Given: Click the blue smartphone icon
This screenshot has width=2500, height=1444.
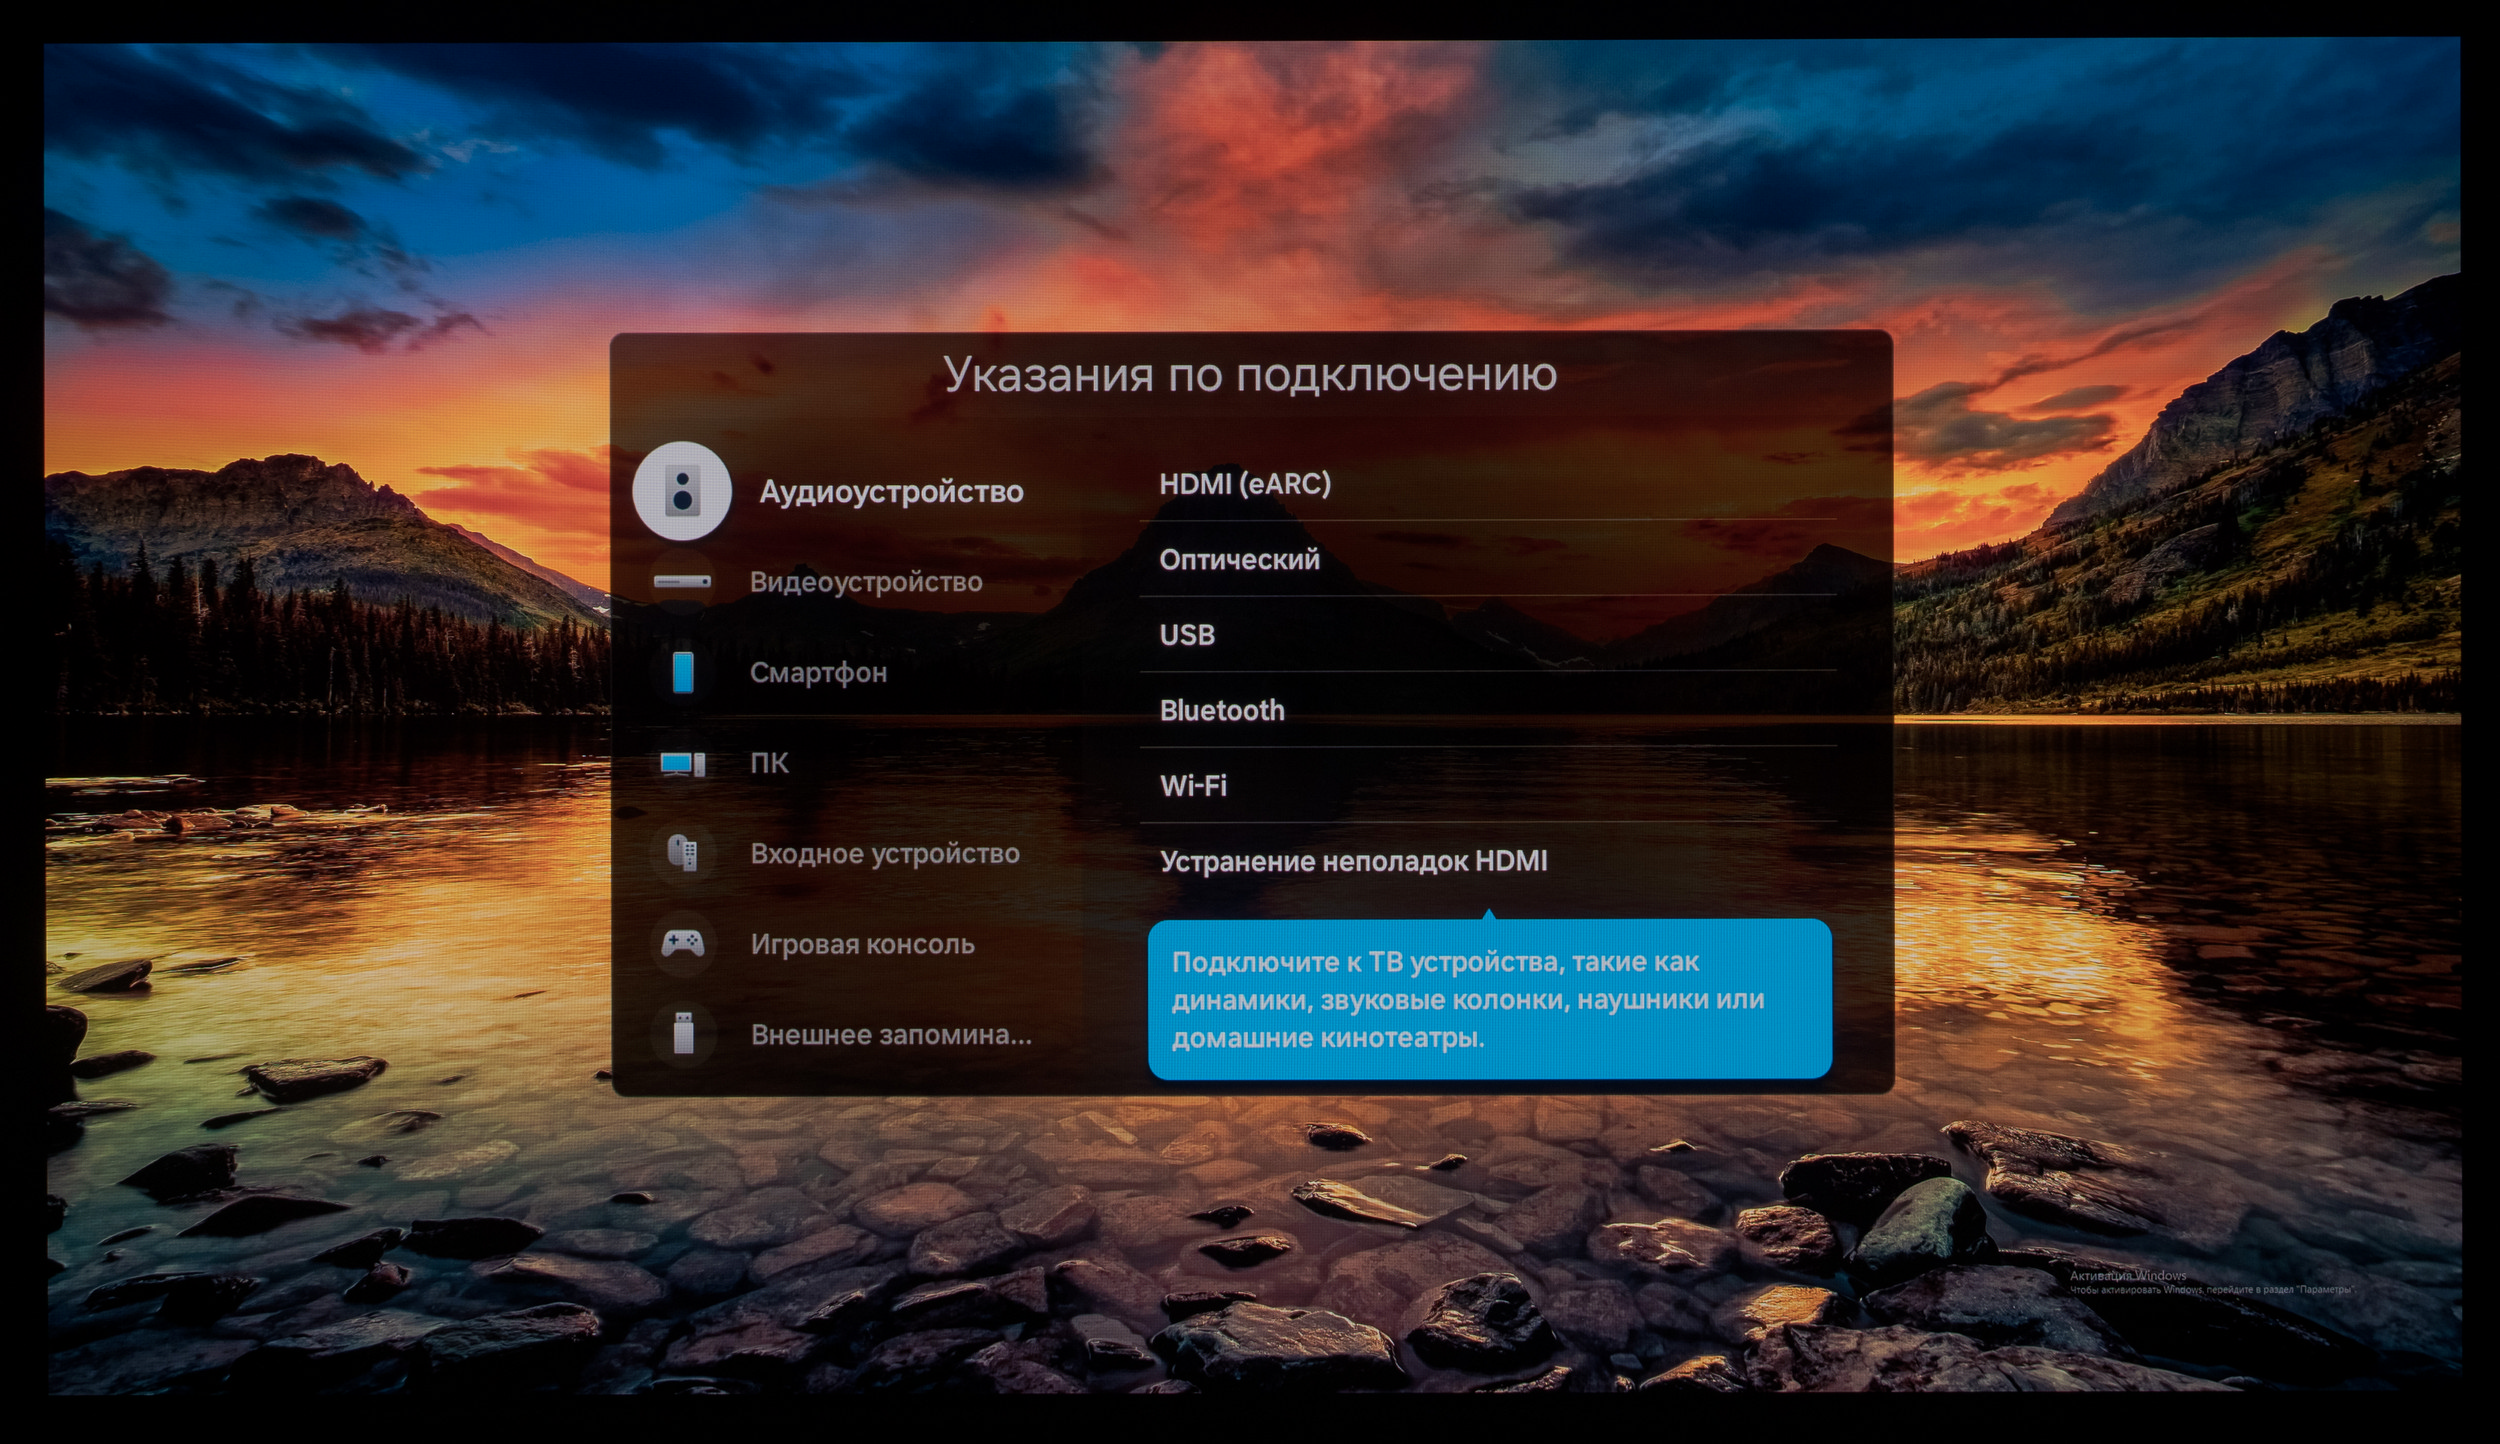Looking at the screenshot, I should 683,672.
